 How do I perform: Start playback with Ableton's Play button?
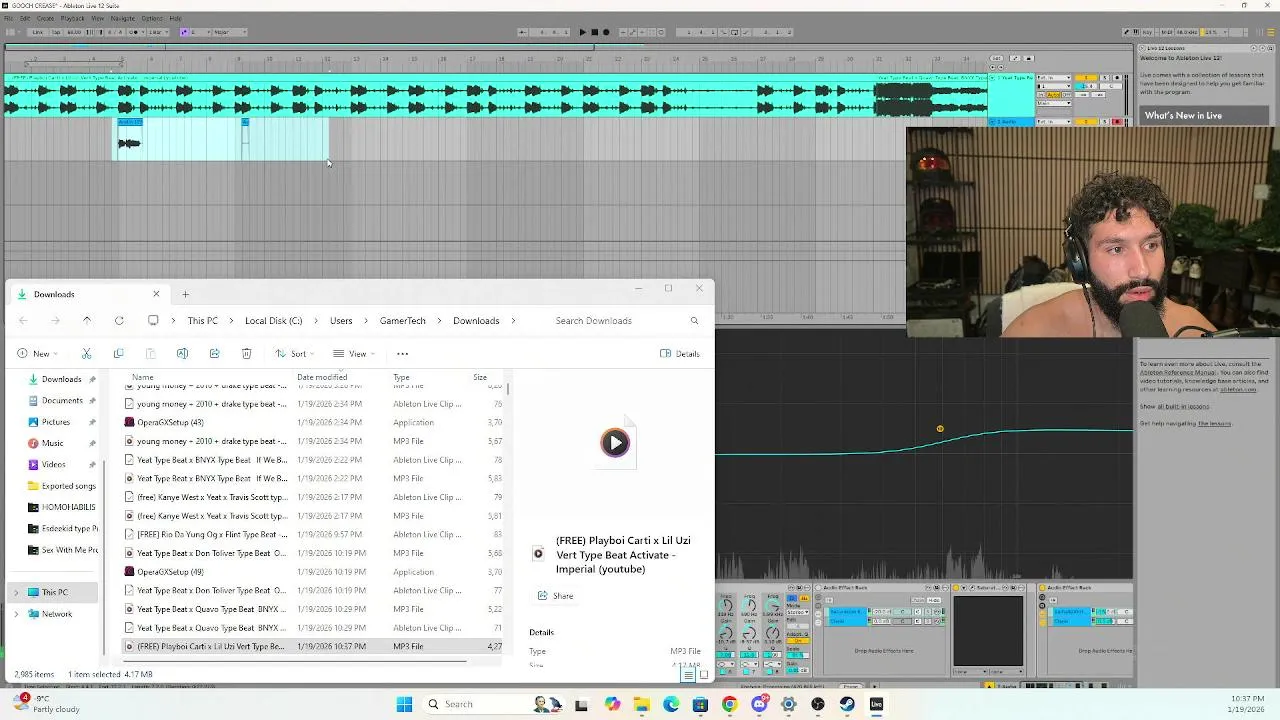583,32
